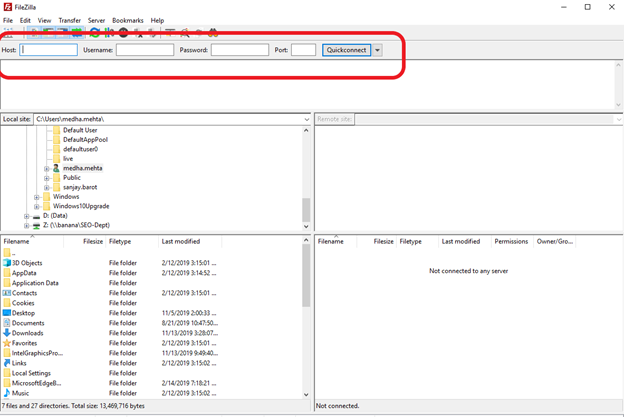Sort local files by Last modified column
This screenshot has height=417, width=624.
(190, 242)
